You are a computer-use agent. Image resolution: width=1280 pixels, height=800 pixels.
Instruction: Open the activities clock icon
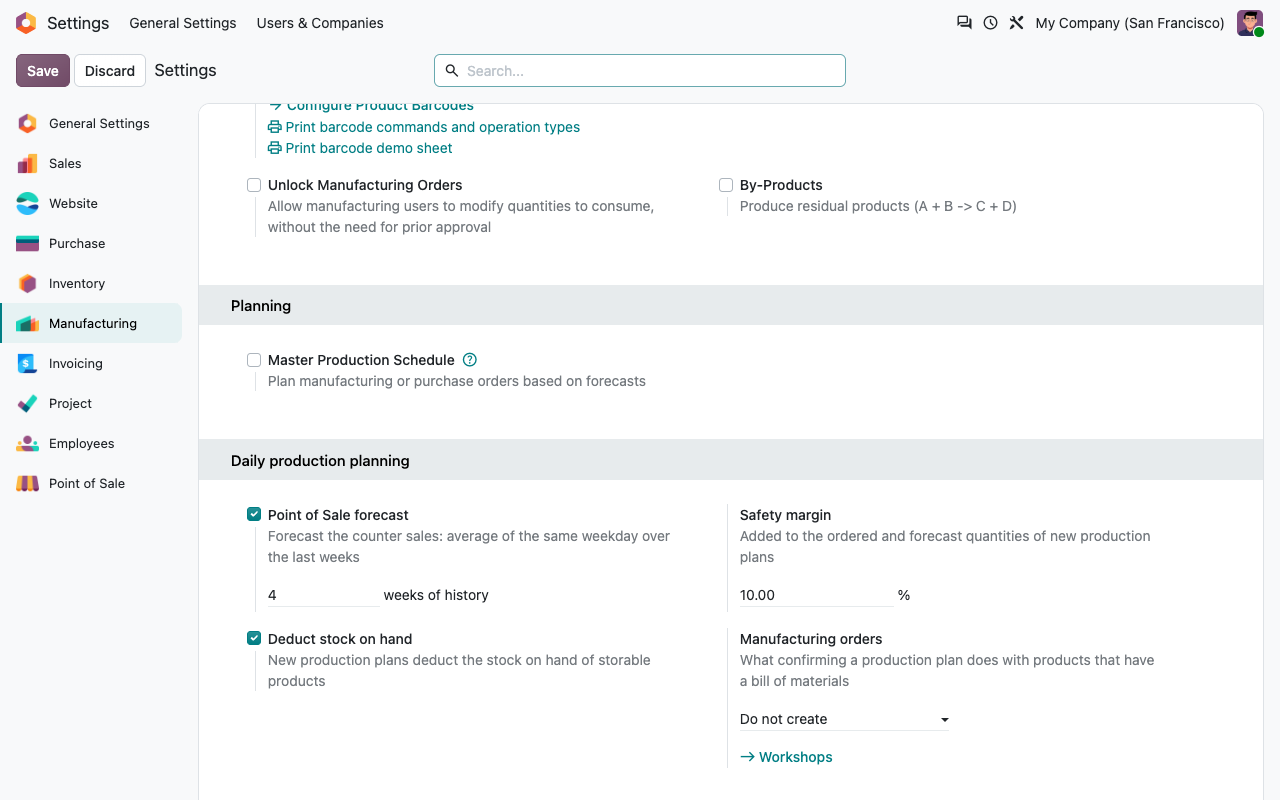(x=990, y=23)
